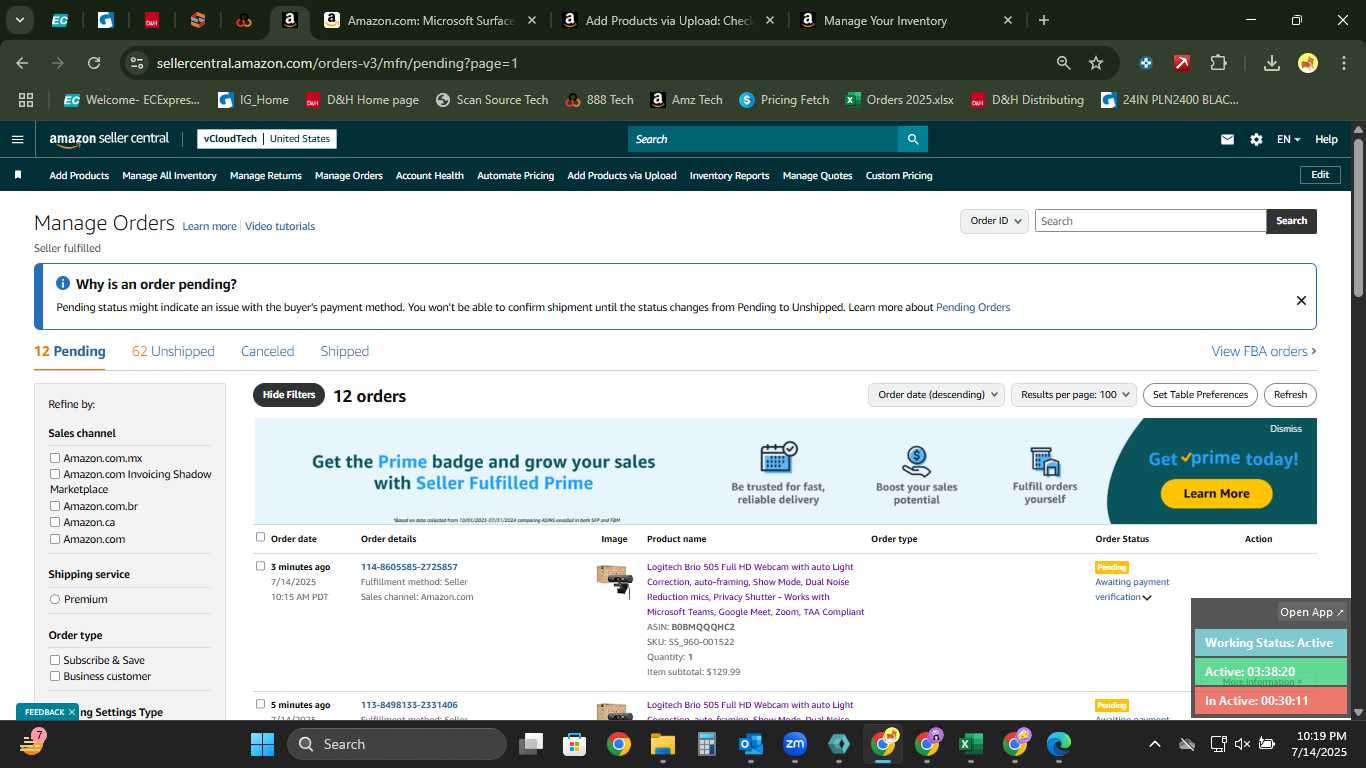This screenshot has height=768, width=1366.
Task: Open the Chrome tab search dropdown
Action: click(20, 20)
